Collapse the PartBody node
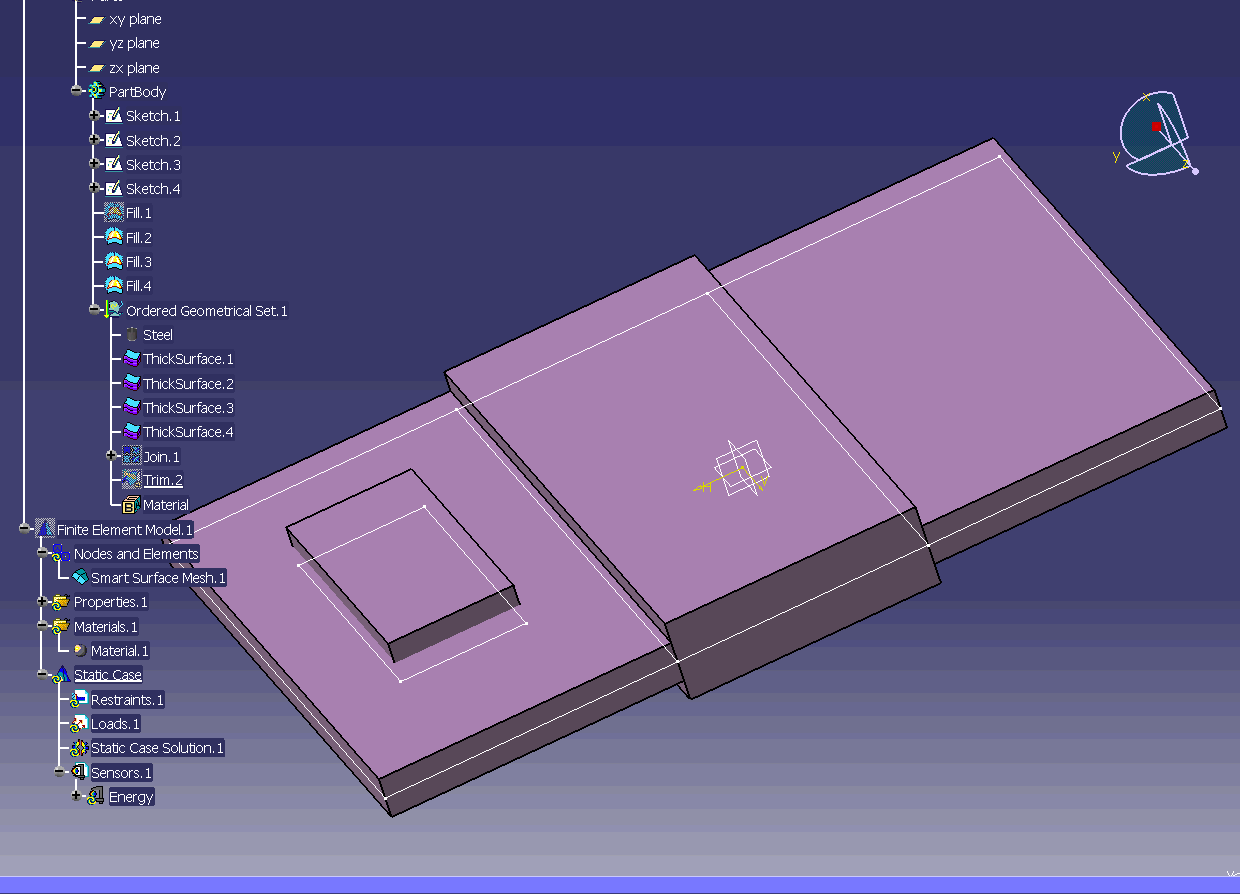Image resolution: width=1240 pixels, height=894 pixels. pyautogui.click(x=76, y=91)
